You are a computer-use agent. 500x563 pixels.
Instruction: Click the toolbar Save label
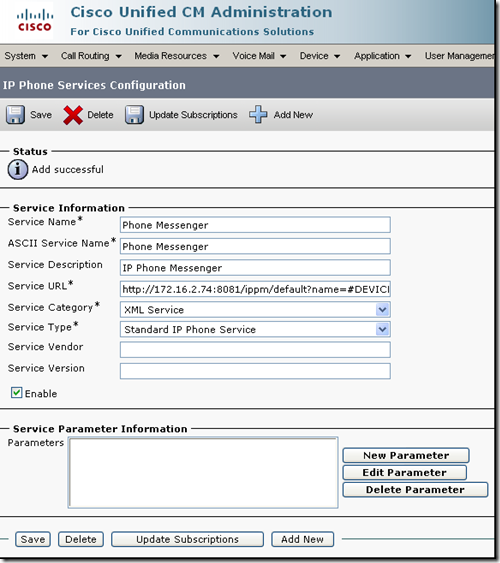[x=41, y=115]
